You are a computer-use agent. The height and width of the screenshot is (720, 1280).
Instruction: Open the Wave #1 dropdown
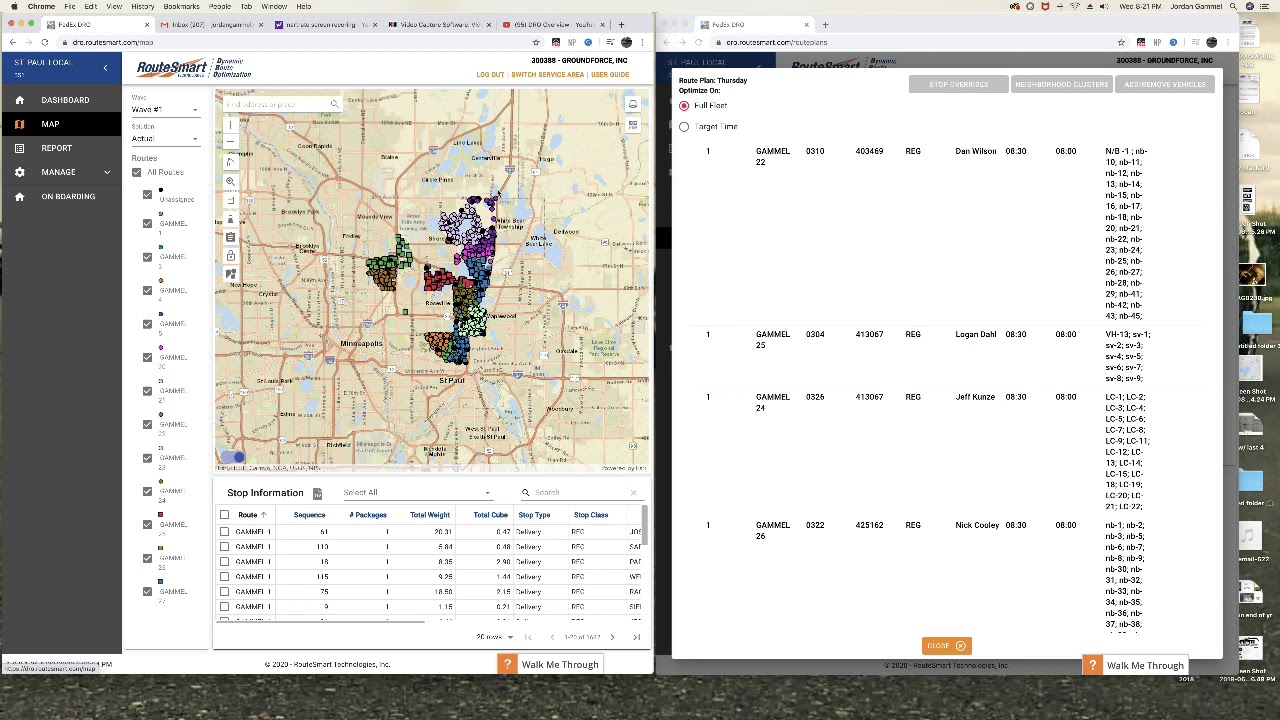[x=165, y=110]
